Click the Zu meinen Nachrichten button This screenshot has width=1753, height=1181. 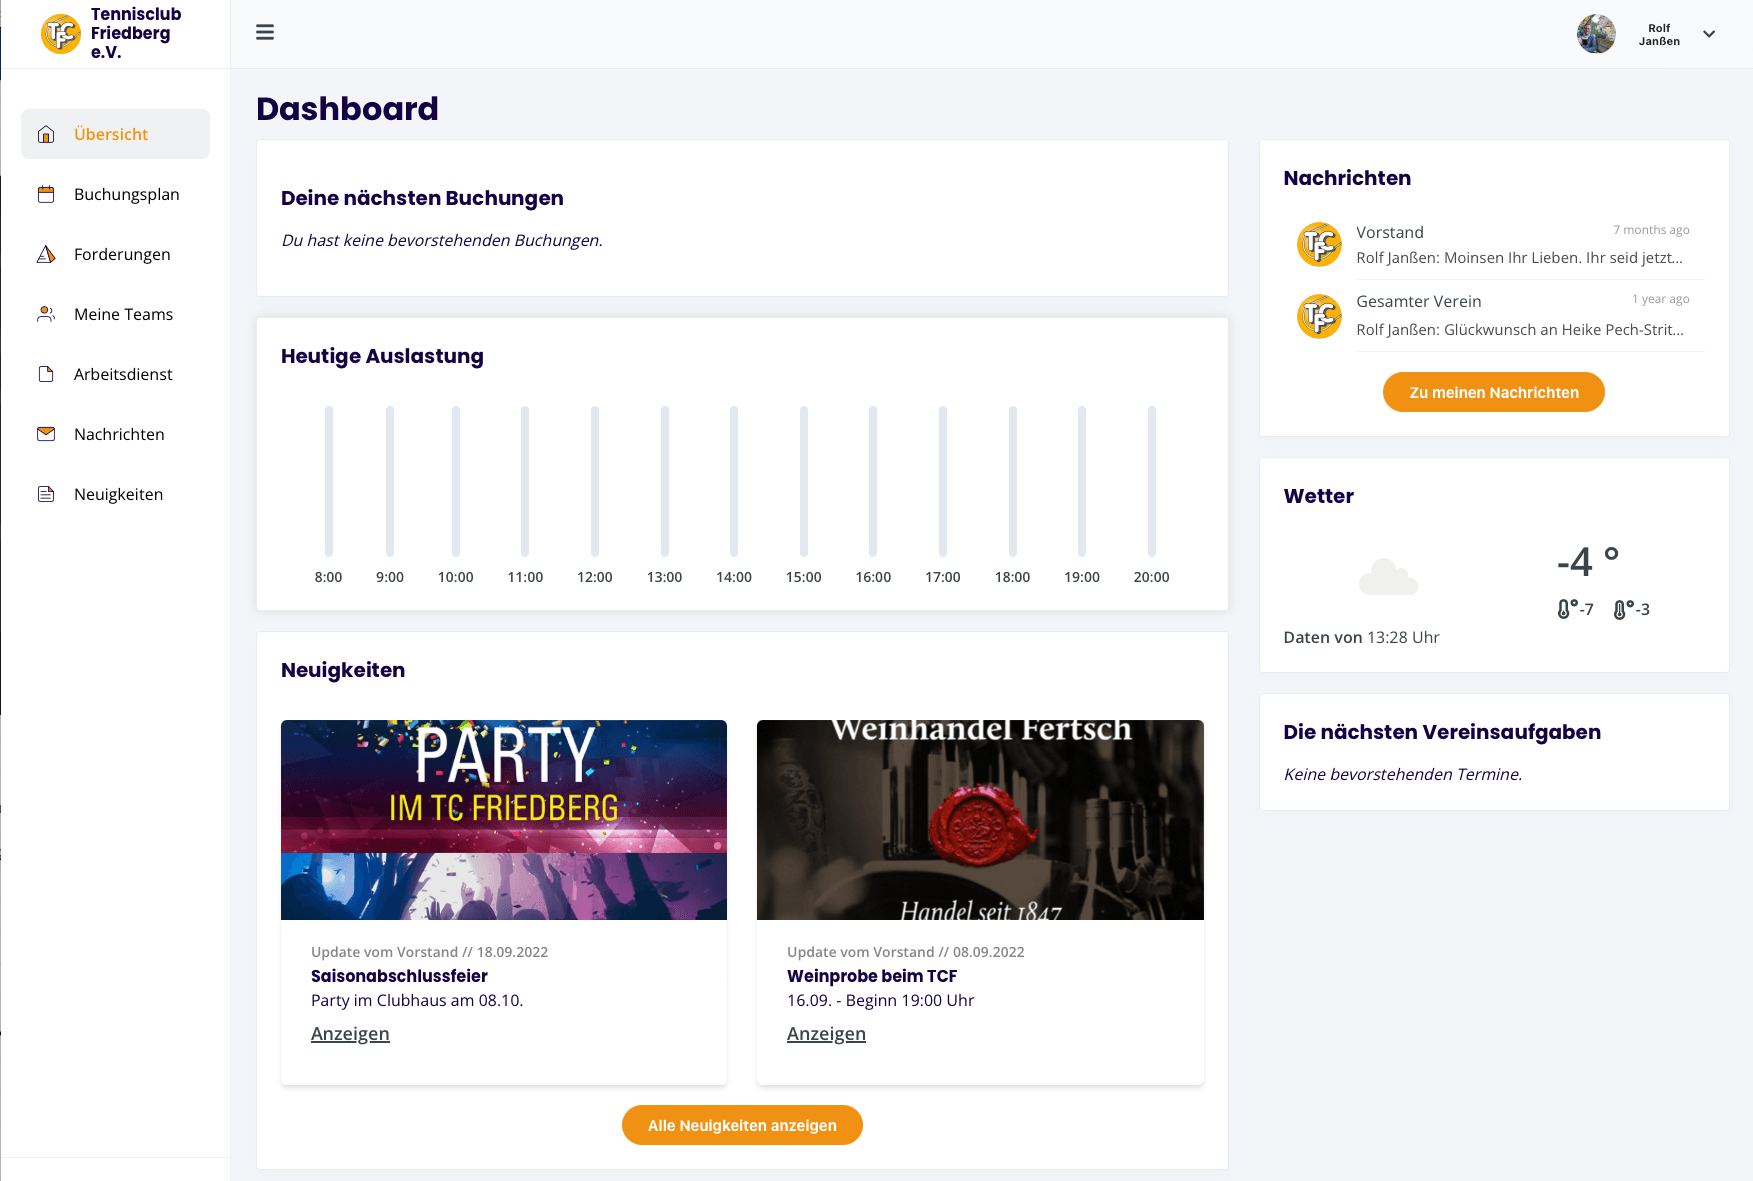coord(1493,392)
